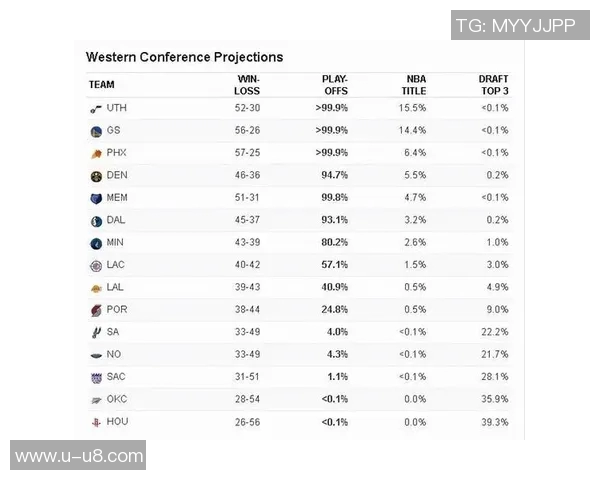
Task: Click the LA Clippers logo icon
Action: (x=96, y=265)
